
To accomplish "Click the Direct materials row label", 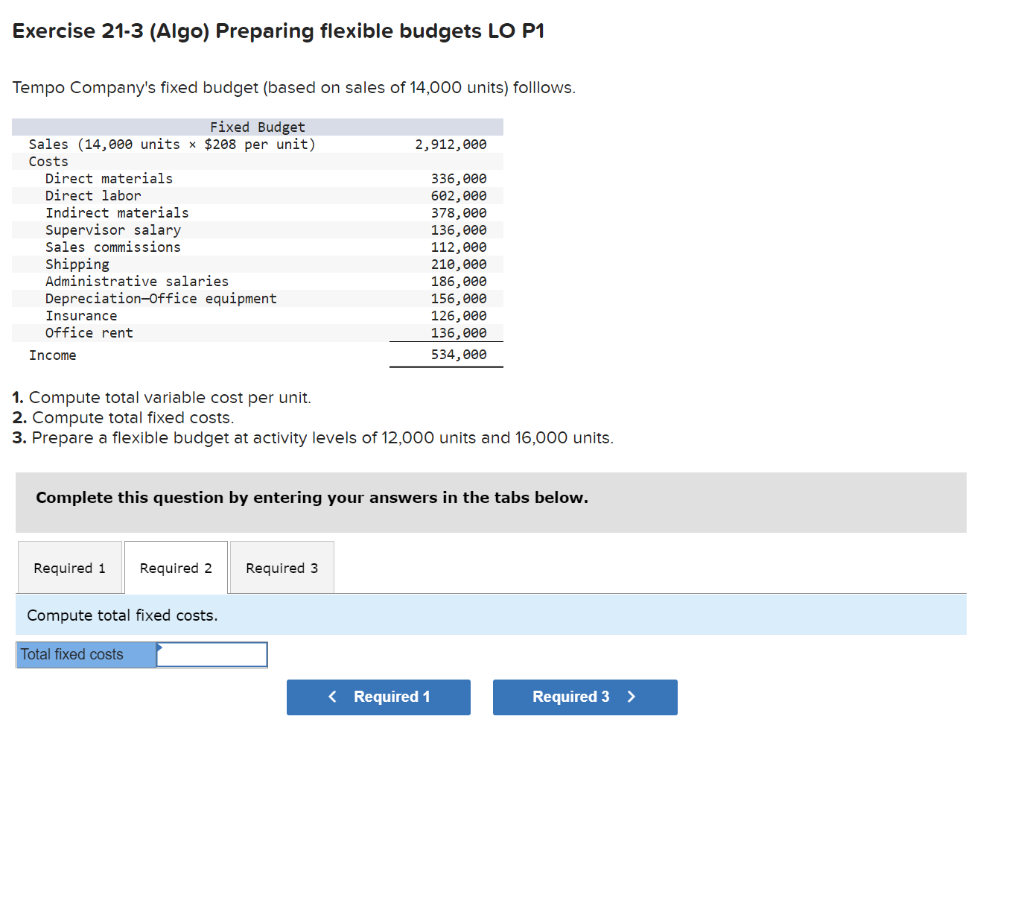I will (x=109, y=178).
